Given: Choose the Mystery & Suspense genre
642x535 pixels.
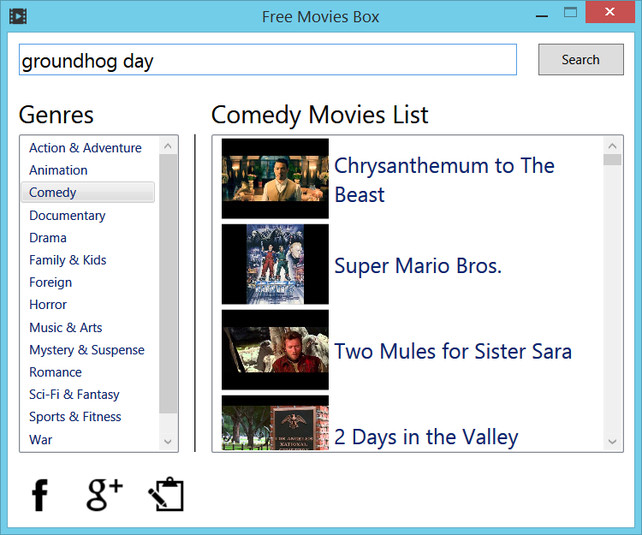Looking at the screenshot, I should (x=87, y=350).
